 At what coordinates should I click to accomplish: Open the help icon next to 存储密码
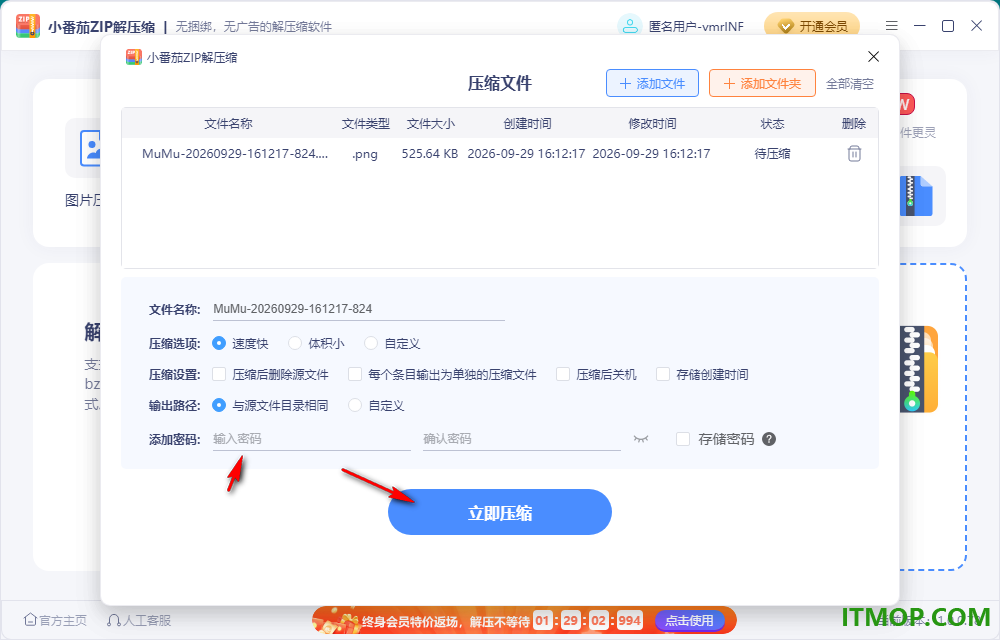769,439
